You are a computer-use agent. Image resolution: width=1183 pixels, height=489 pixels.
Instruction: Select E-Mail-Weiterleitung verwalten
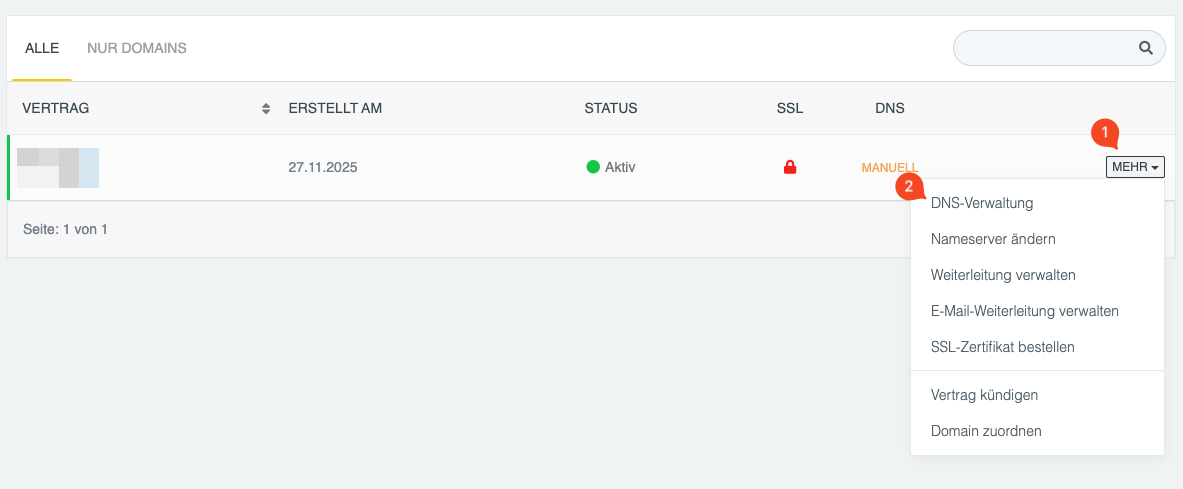[1024, 311]
